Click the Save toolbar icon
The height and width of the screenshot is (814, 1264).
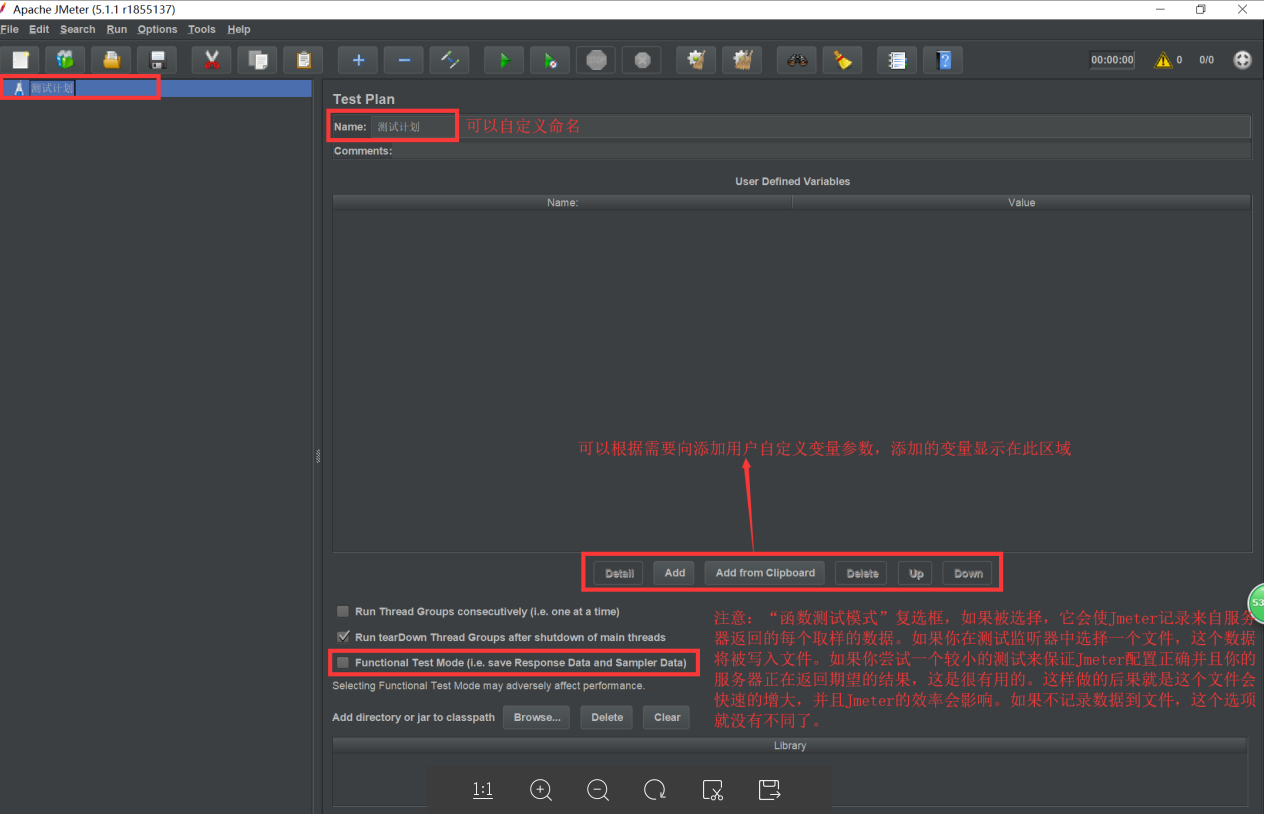157,59
